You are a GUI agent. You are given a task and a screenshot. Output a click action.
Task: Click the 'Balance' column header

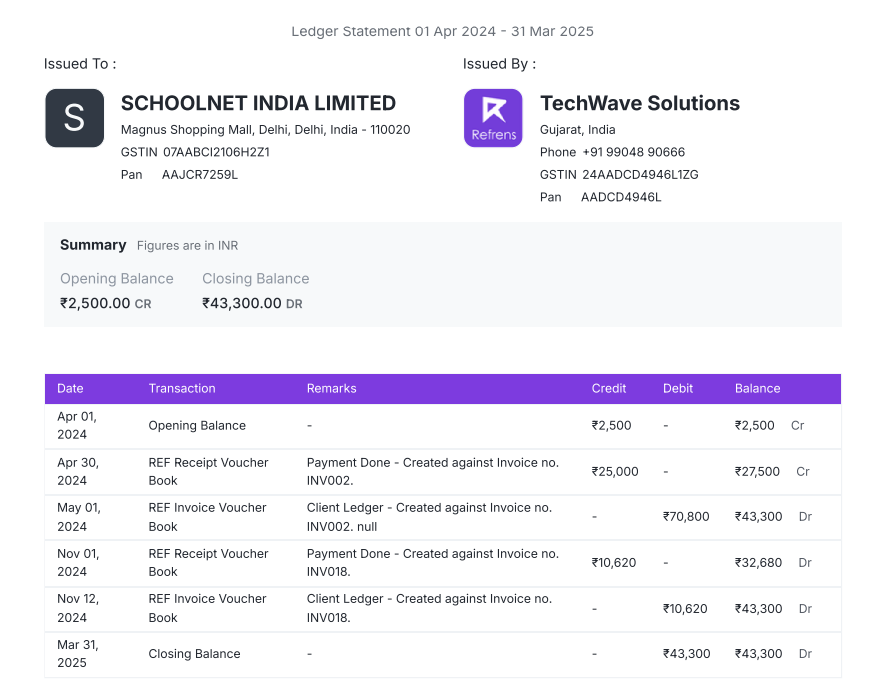(758, 389)
